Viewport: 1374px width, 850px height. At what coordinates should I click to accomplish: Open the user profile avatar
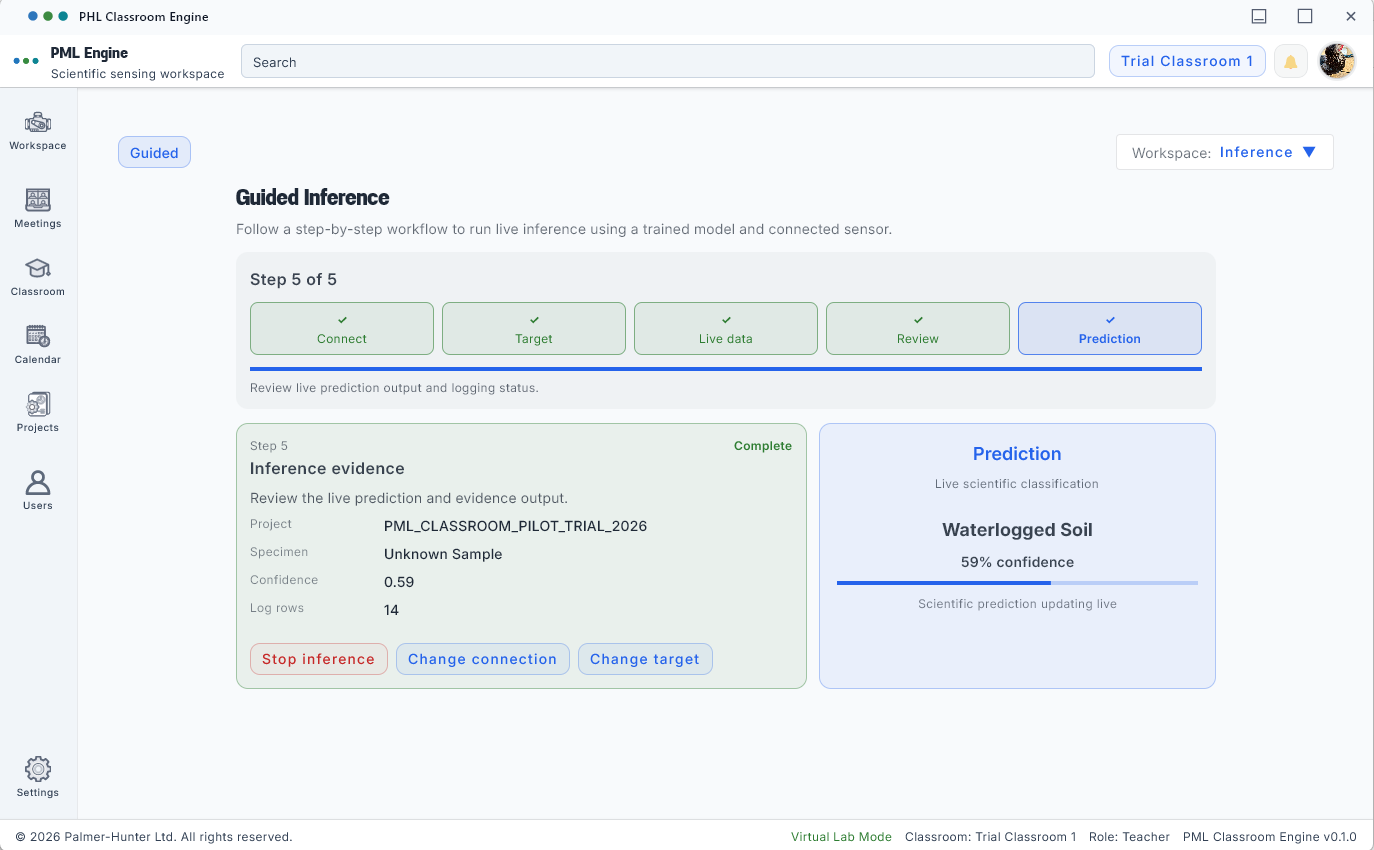[1337, 61]
